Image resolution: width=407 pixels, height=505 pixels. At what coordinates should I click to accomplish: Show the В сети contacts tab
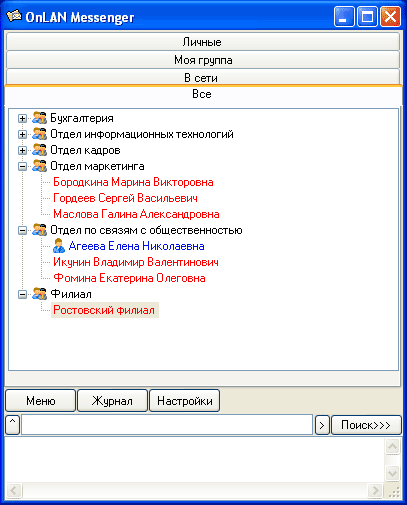click(x=203, y=78)
